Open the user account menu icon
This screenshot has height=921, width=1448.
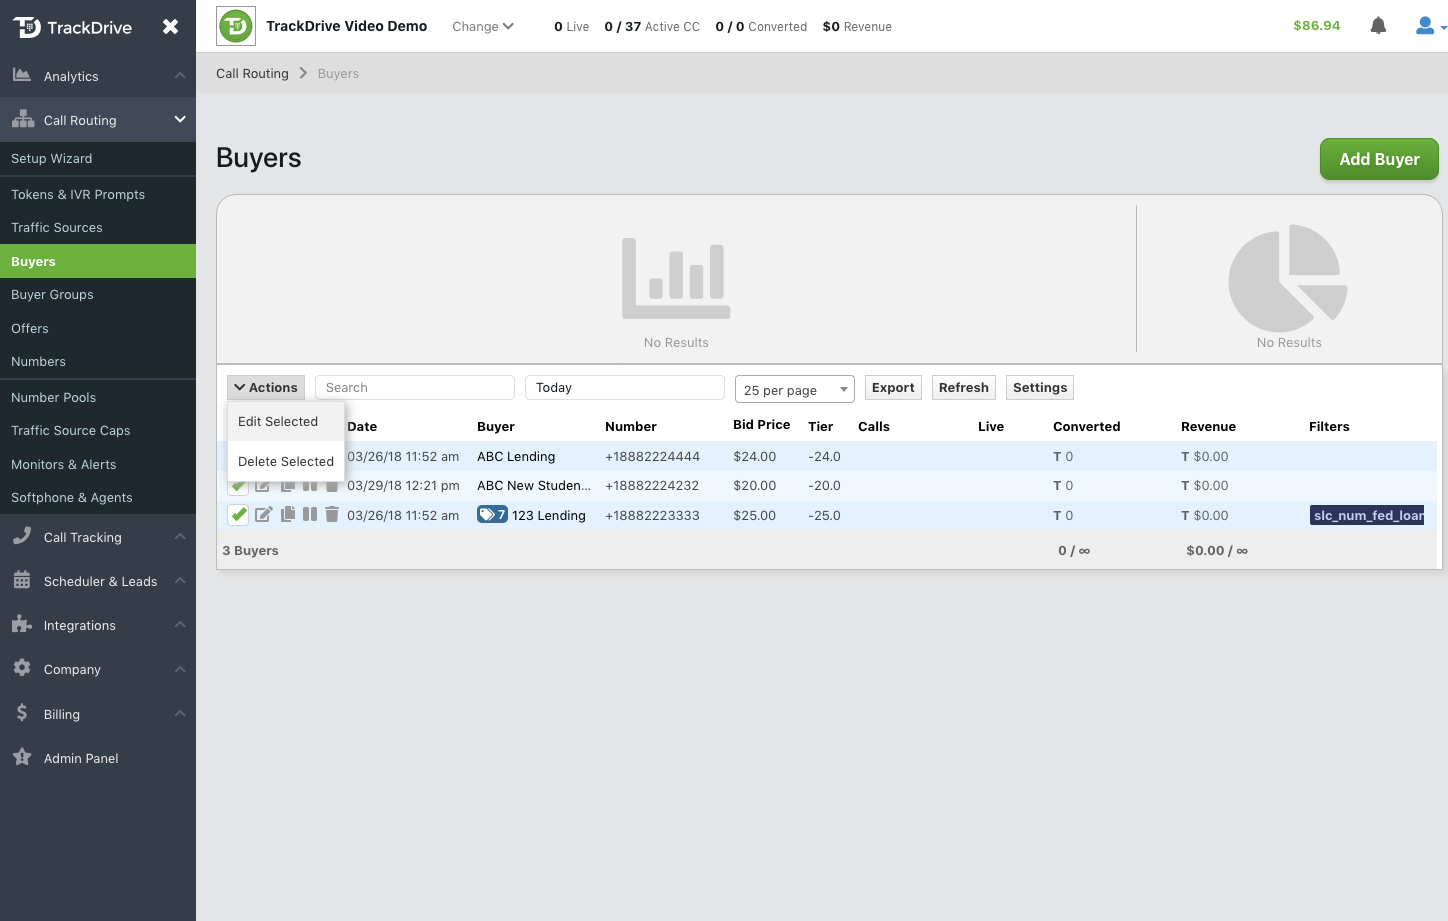tap(1425, 26)
